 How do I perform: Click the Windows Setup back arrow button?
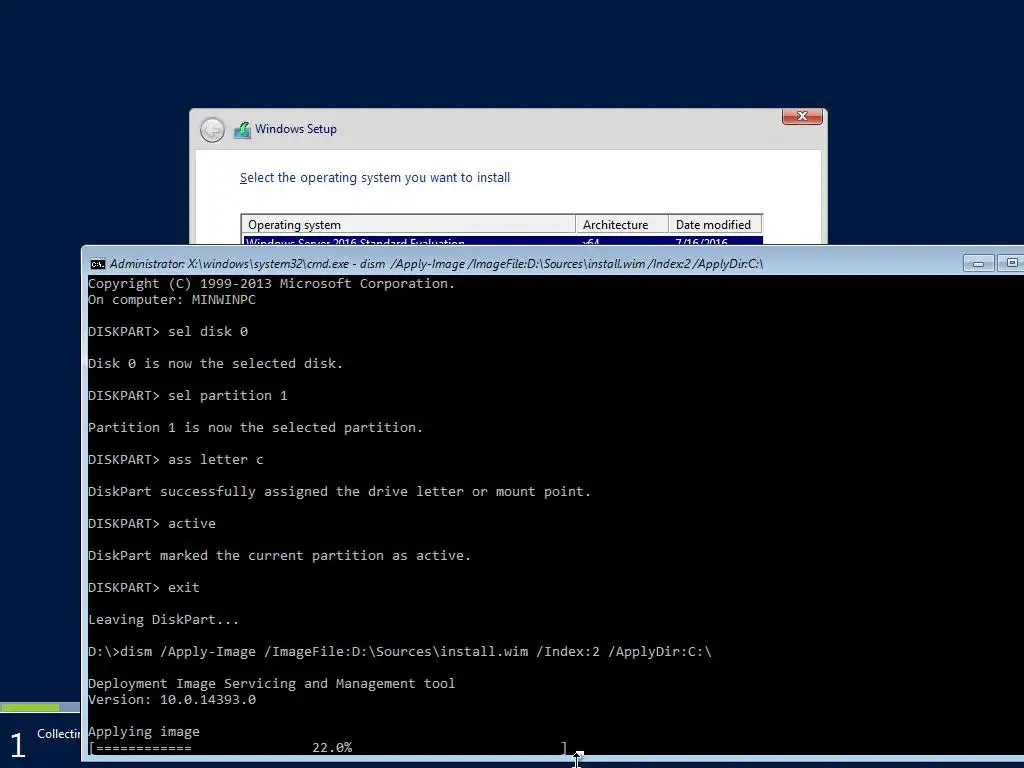212,130
